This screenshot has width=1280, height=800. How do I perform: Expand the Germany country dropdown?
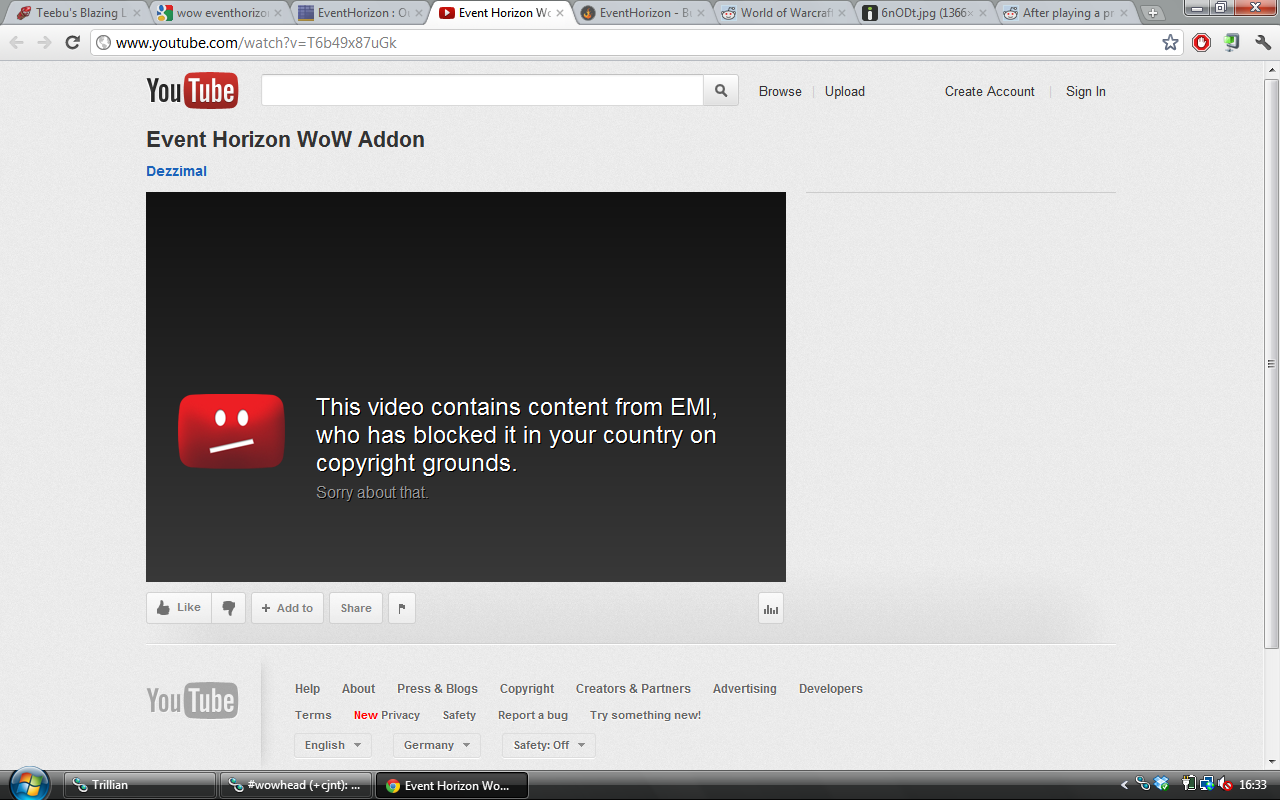(436, 745)
